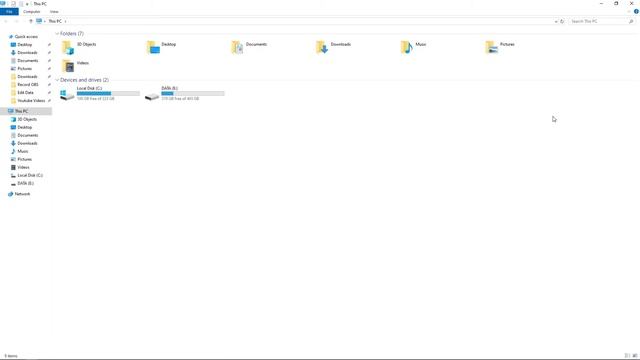Click the This PC address bar breadcrumb

55,21
